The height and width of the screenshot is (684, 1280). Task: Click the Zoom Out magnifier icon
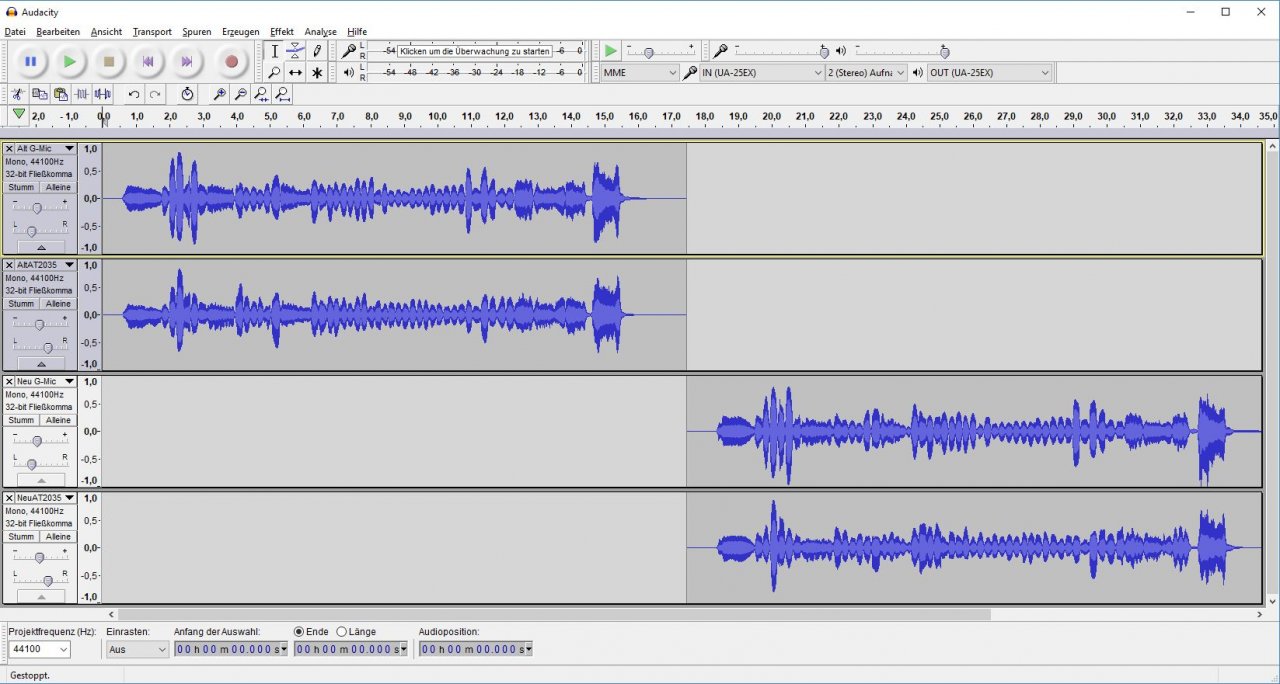coord(240,94)
